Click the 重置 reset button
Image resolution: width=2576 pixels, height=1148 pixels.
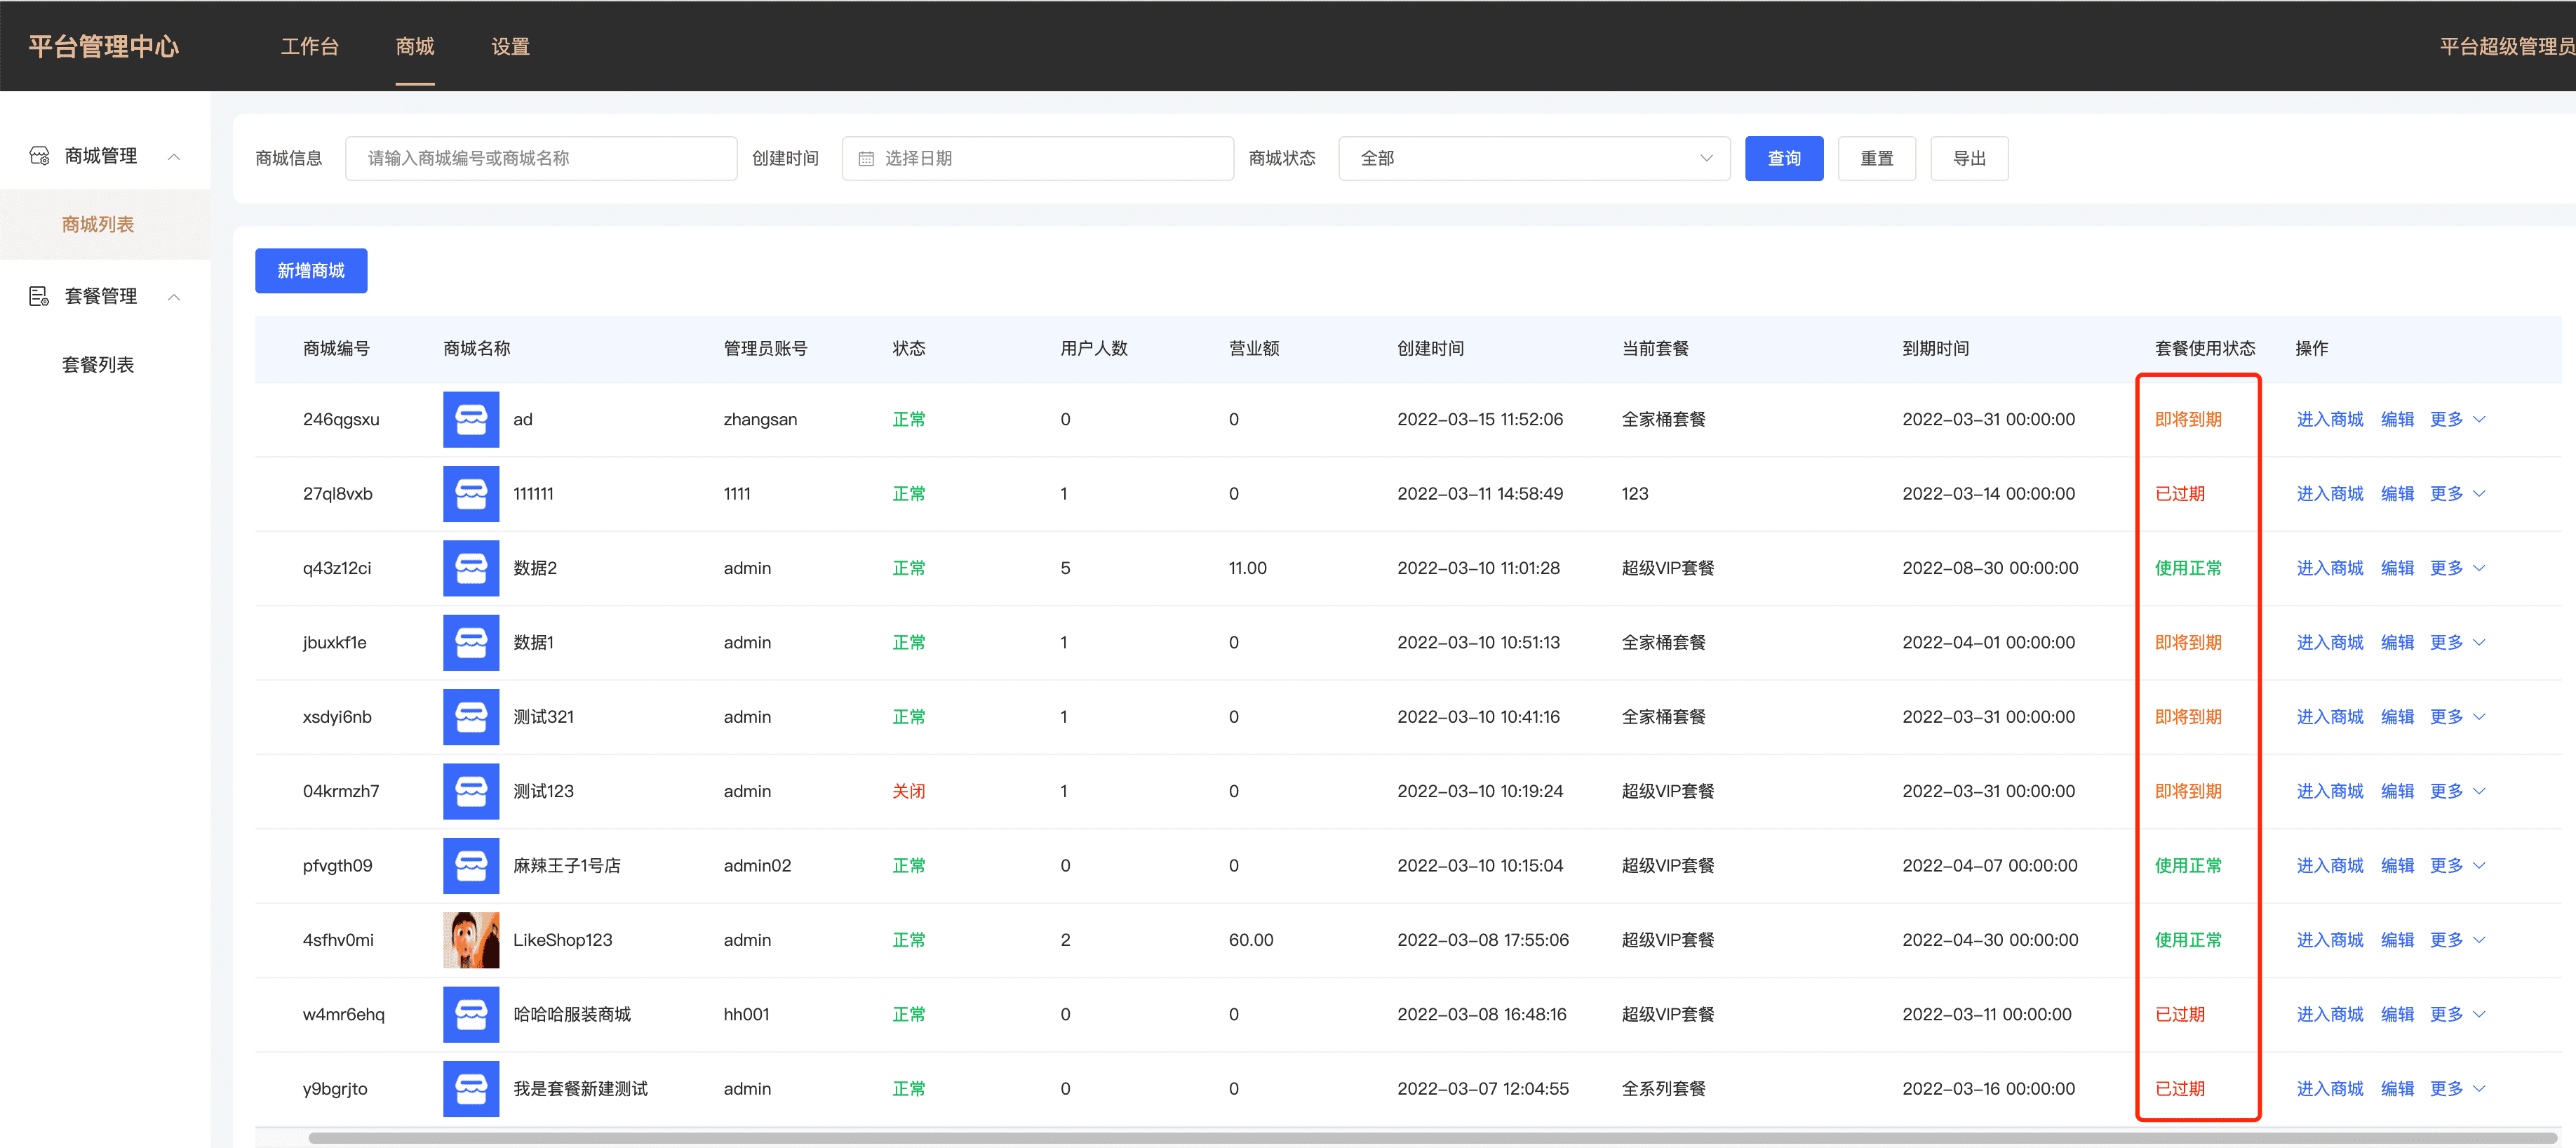tap(1877, 158)
